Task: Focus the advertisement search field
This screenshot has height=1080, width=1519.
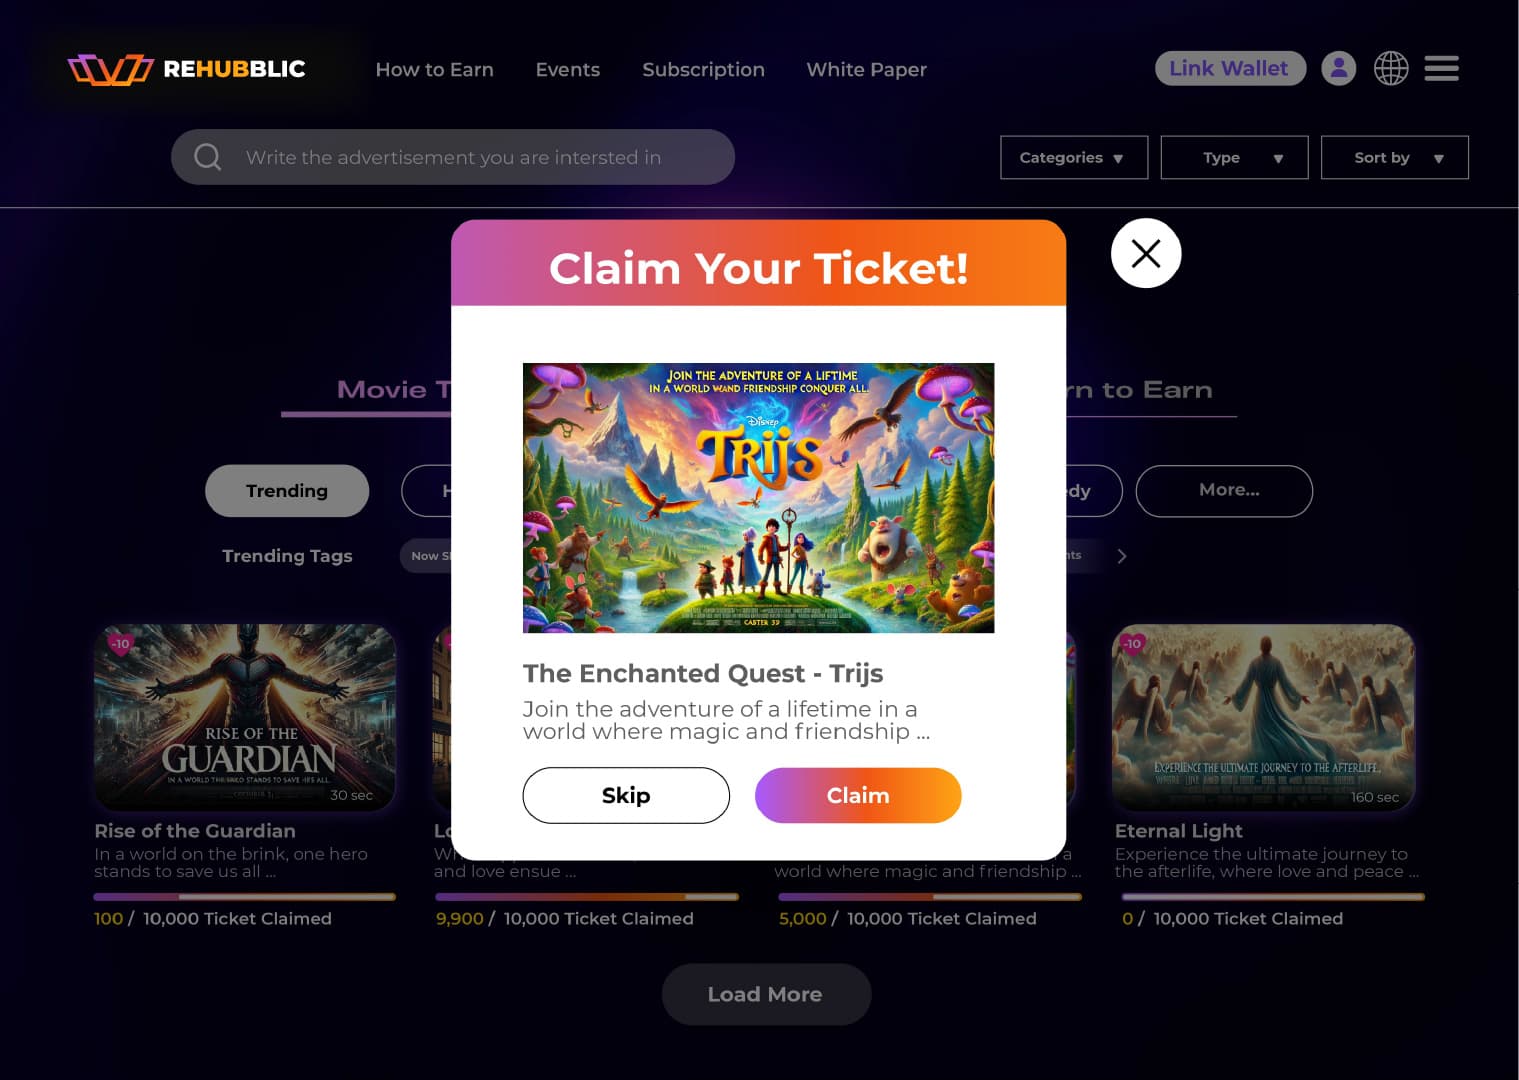Action: coord(453,157)
